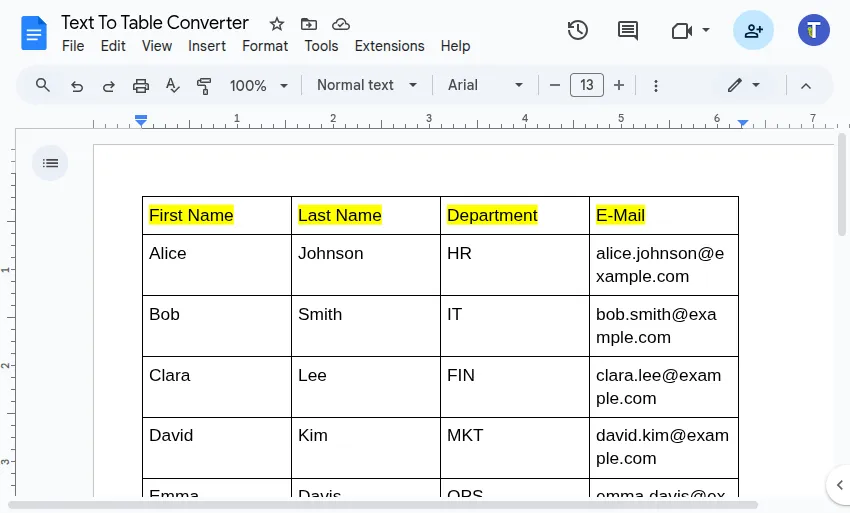Star this document
The height and width of the screenshot is (513, 850).
pyautogui.click(x=277, y=24)
